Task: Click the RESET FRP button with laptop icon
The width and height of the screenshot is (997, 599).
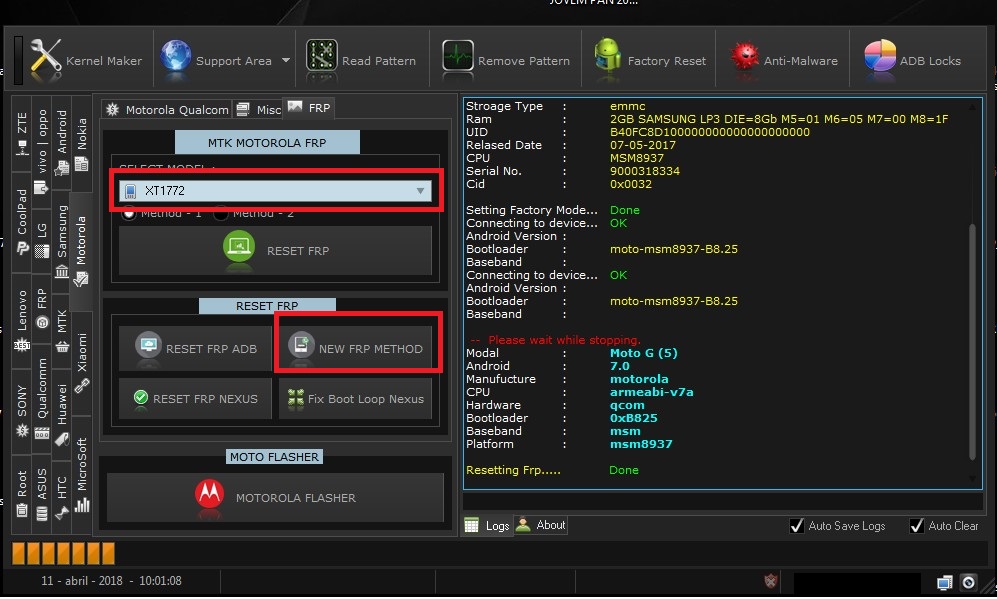Action: (275, 251)
